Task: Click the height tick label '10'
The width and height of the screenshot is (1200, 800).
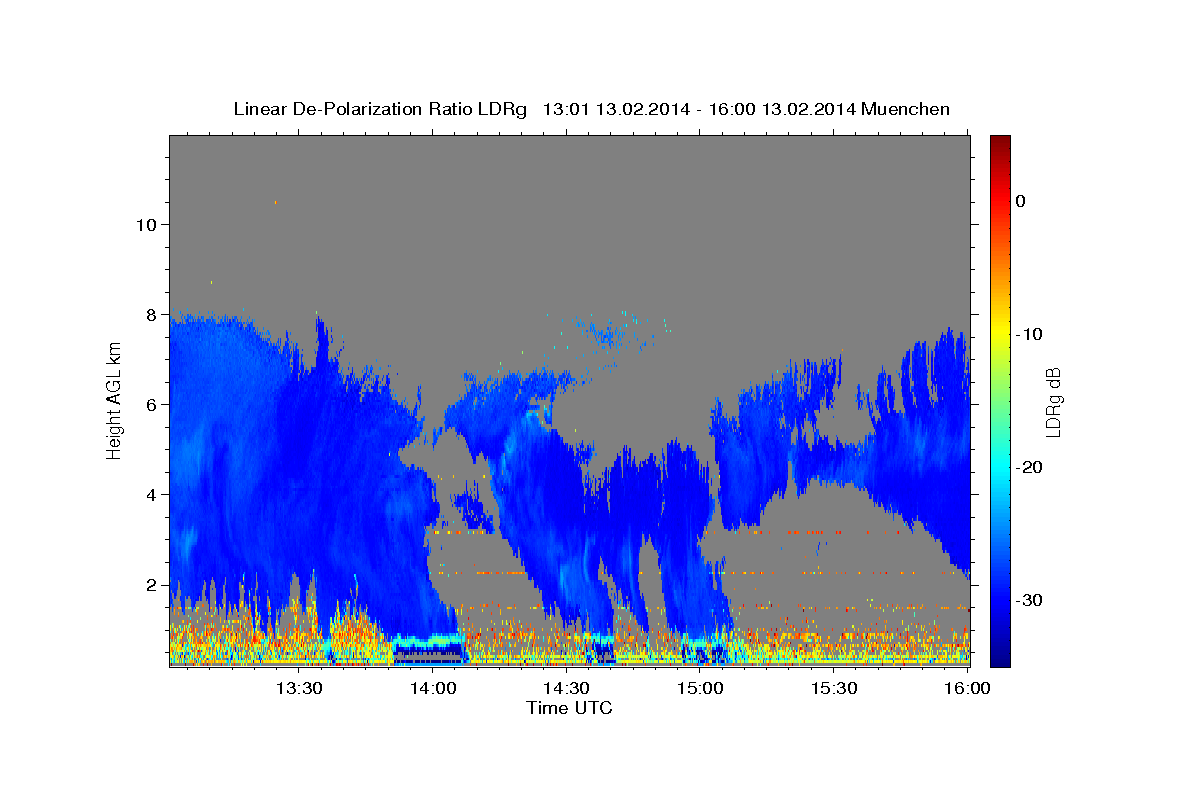Action: point(146,224)
